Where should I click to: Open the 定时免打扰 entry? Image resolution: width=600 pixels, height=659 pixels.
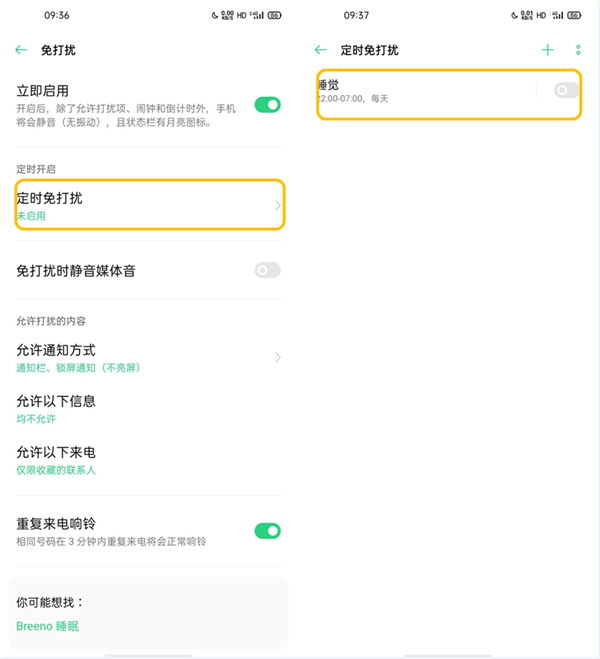point(140,205)
